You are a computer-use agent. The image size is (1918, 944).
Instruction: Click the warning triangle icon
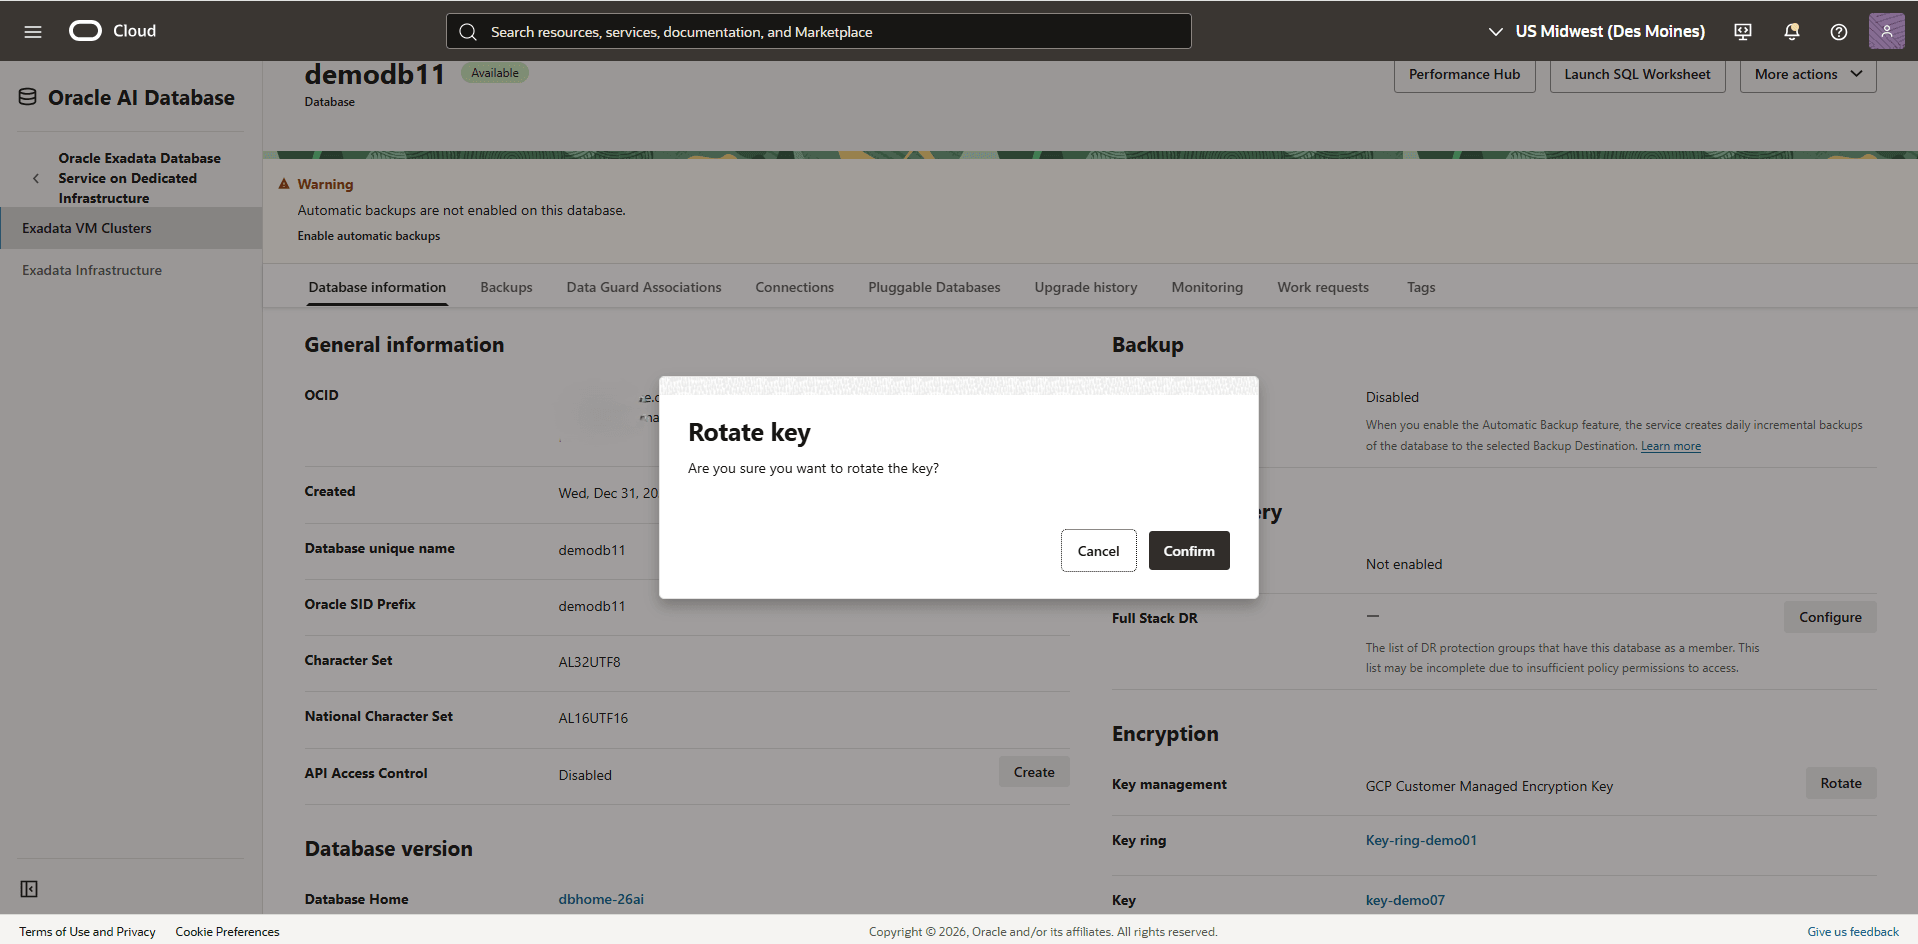pyautogui.click(x=283, y=183)
